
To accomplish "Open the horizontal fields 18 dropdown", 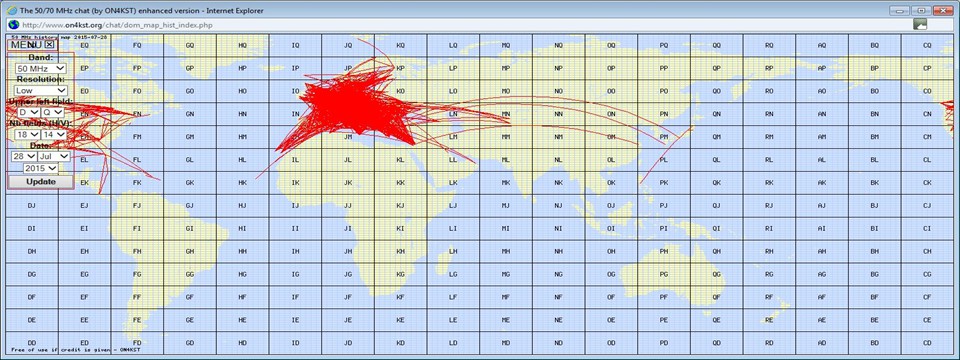I will (x=26, y=134).
